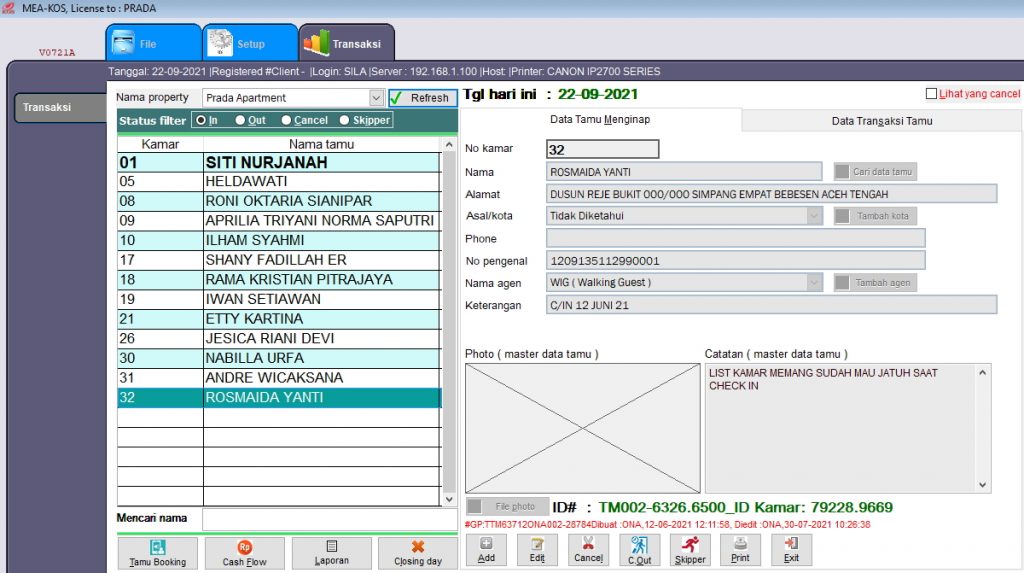Screen dimensions: 1024x573
Task: Click the Tambah agen button
Action: point(875,283)
